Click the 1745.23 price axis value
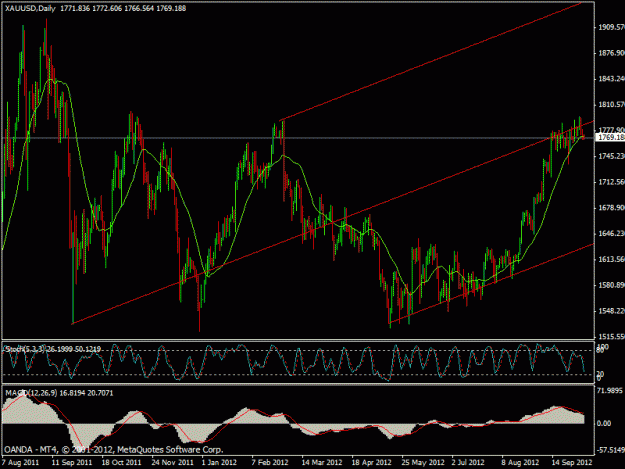 [x=611, y=156]
